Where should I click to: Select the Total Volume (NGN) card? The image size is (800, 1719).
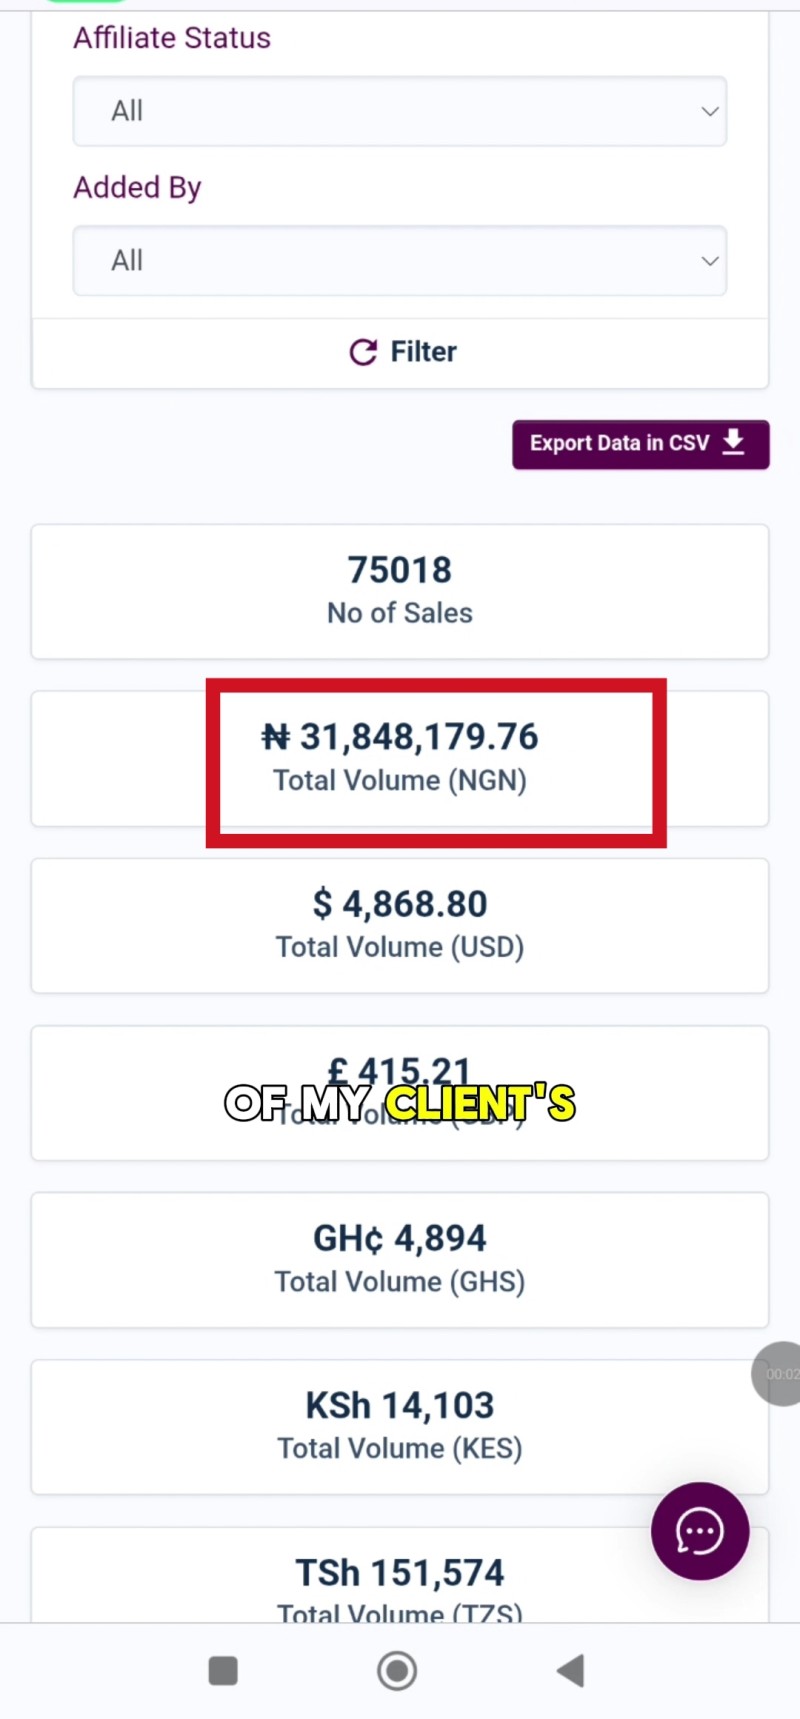click(x=400, y=759)
